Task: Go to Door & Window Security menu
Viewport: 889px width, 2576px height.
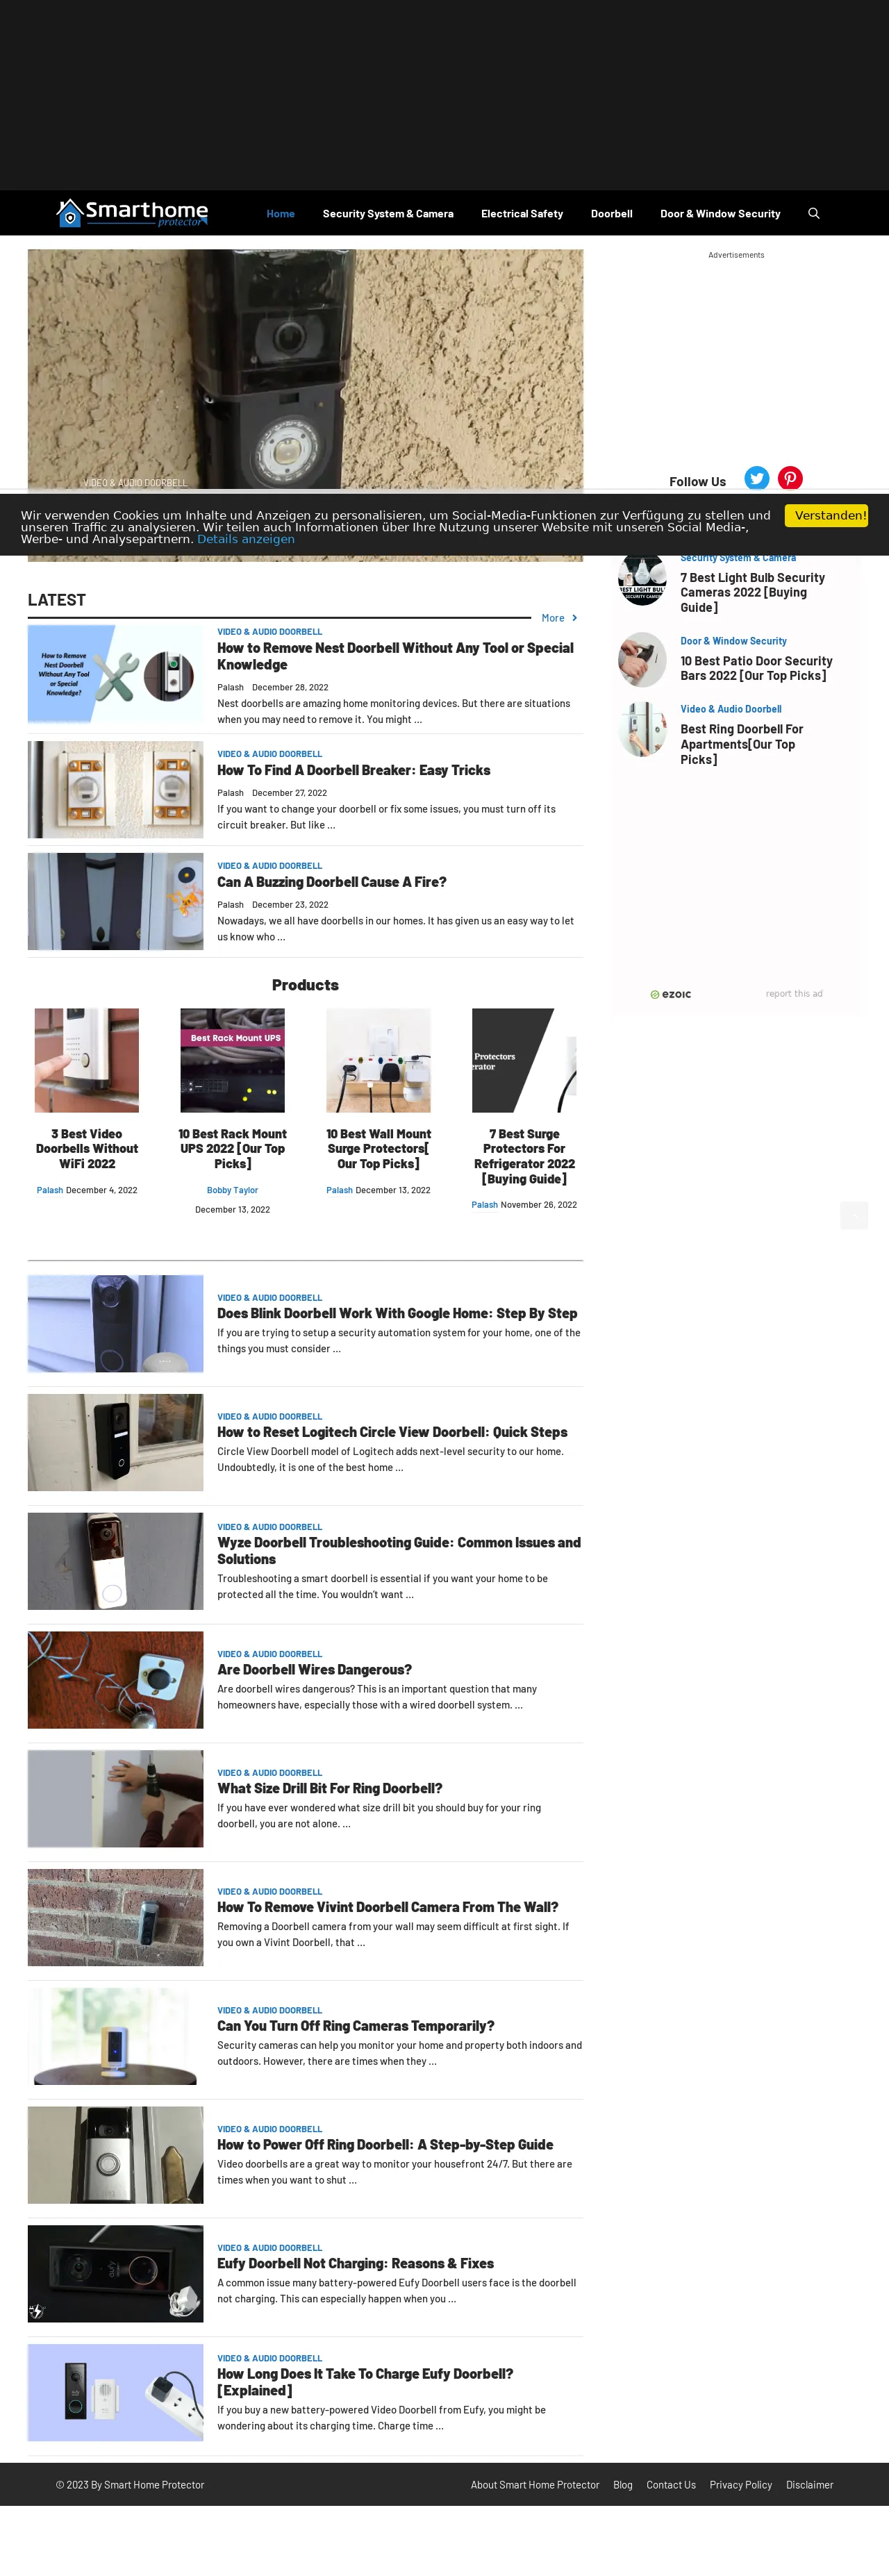Action: coord(720,214)
